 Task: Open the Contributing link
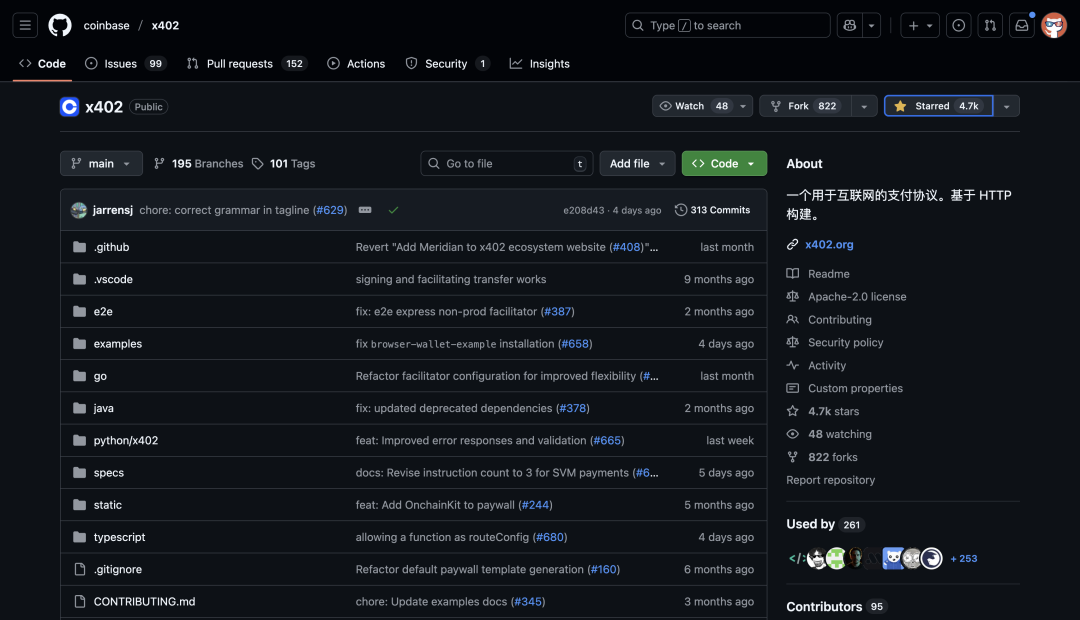[840, 320]
